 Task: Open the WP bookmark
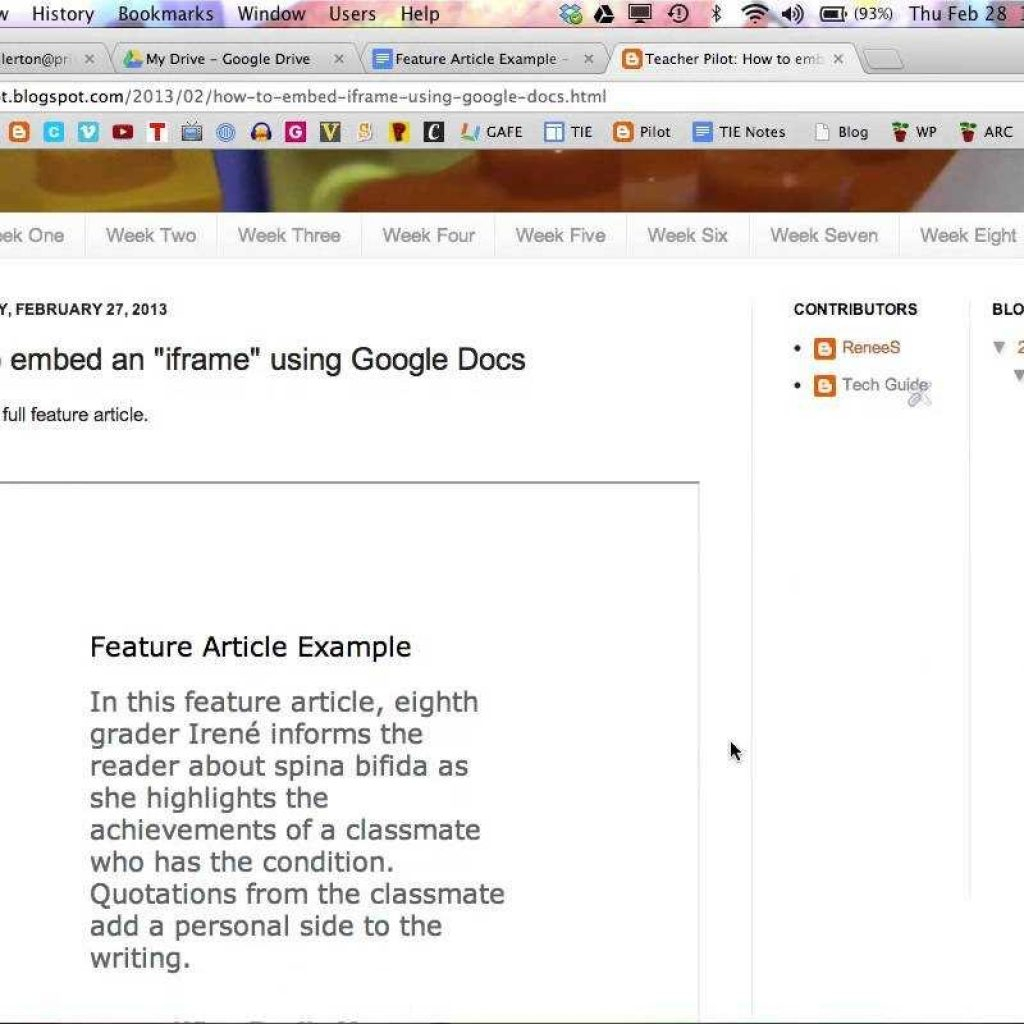[913, 132]
